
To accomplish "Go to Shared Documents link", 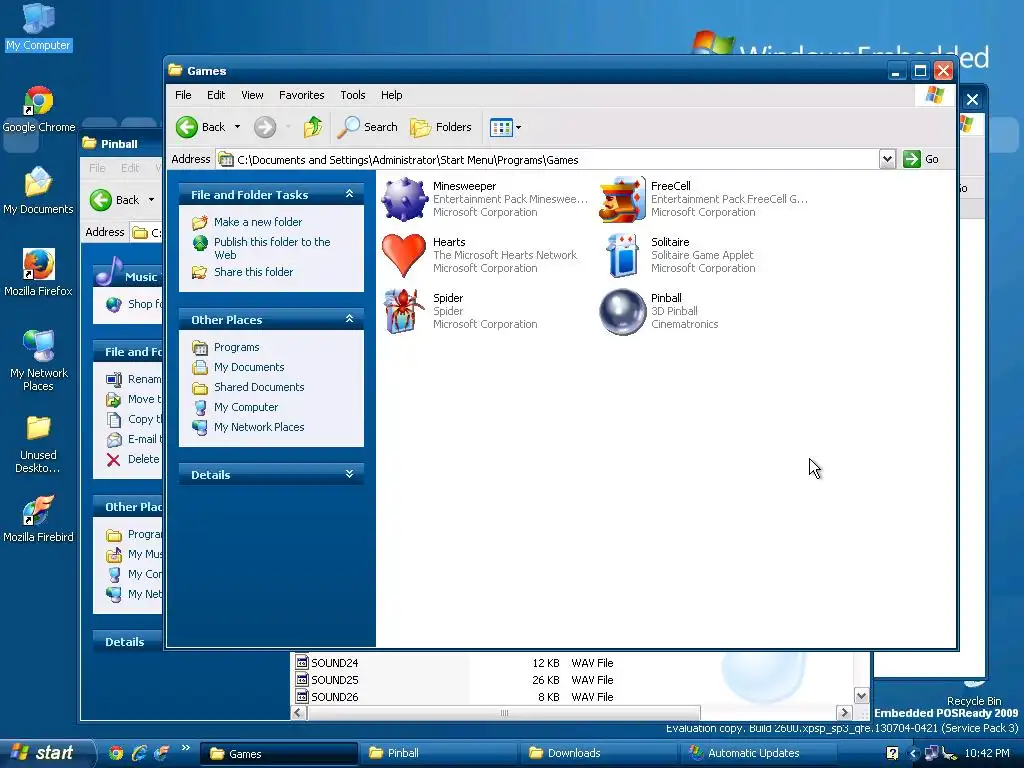I will coord(259,387).
